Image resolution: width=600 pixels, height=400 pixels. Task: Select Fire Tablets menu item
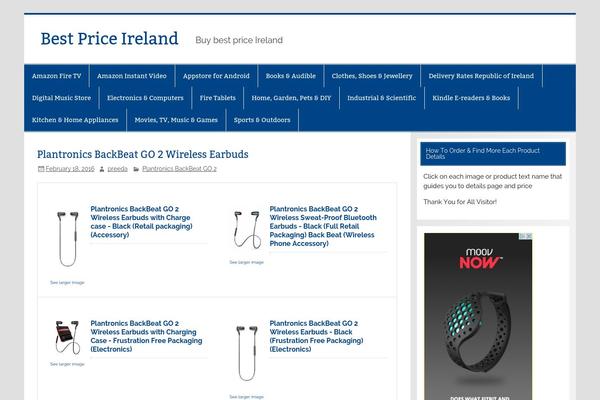tap(218, 98)
